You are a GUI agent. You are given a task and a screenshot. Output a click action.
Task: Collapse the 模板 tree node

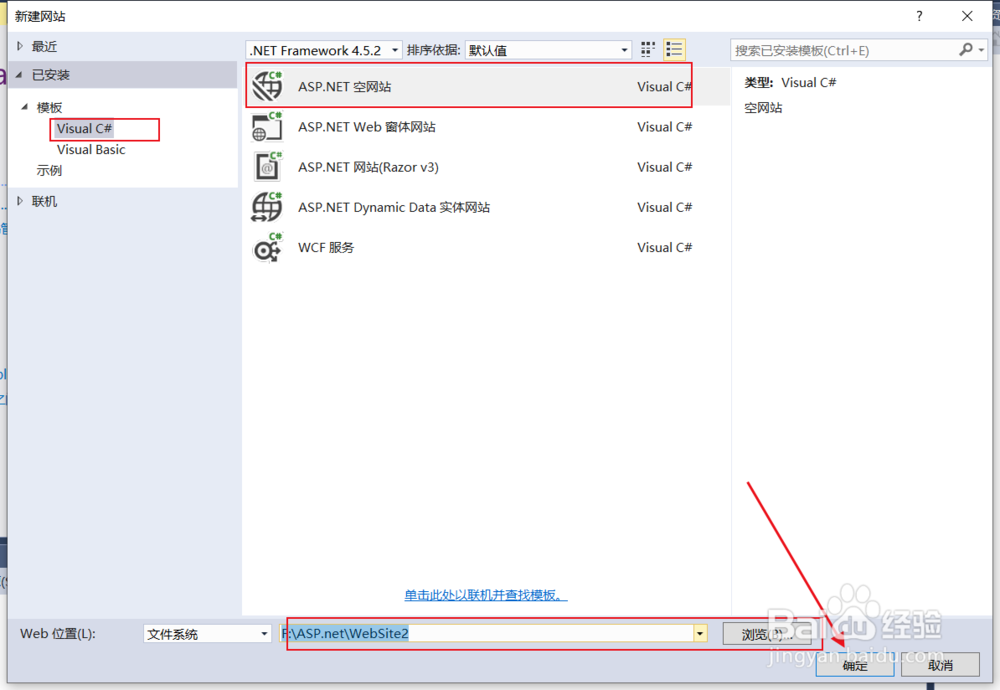tap(25, 106)
